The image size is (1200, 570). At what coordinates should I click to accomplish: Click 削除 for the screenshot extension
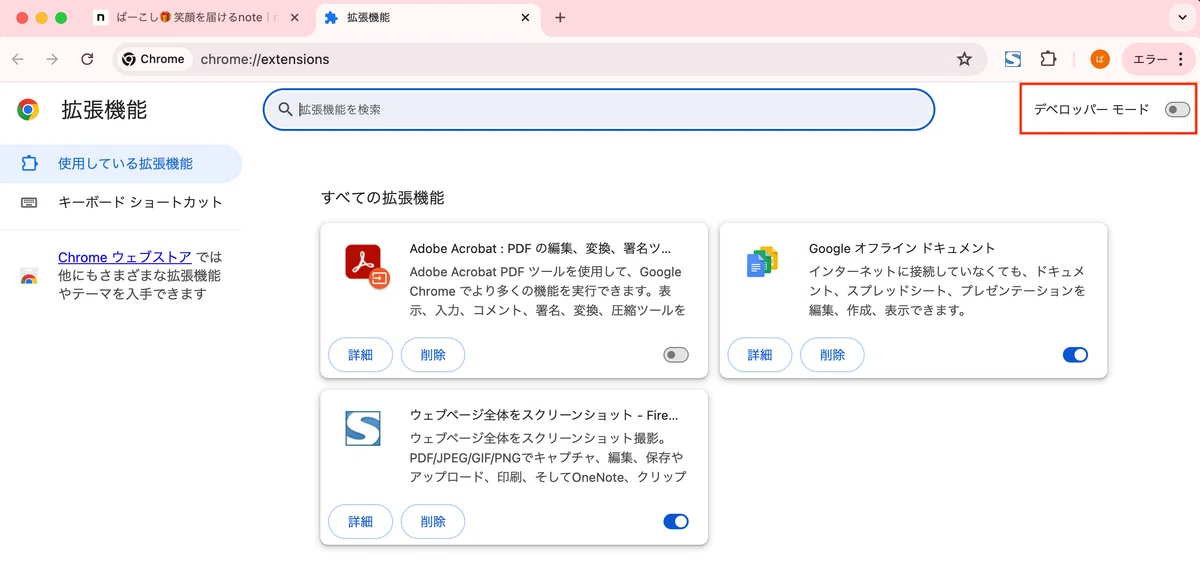tap(433, 522)
